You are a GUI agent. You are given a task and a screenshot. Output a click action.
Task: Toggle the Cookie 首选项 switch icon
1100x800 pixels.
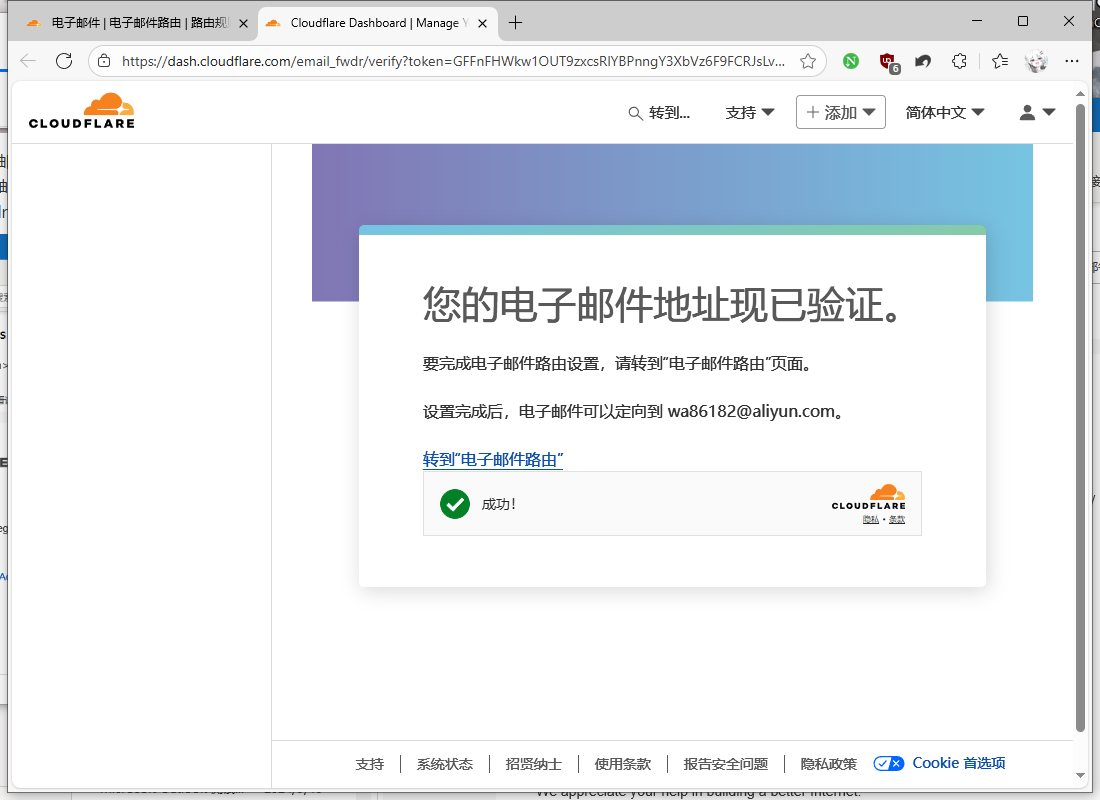888,763
